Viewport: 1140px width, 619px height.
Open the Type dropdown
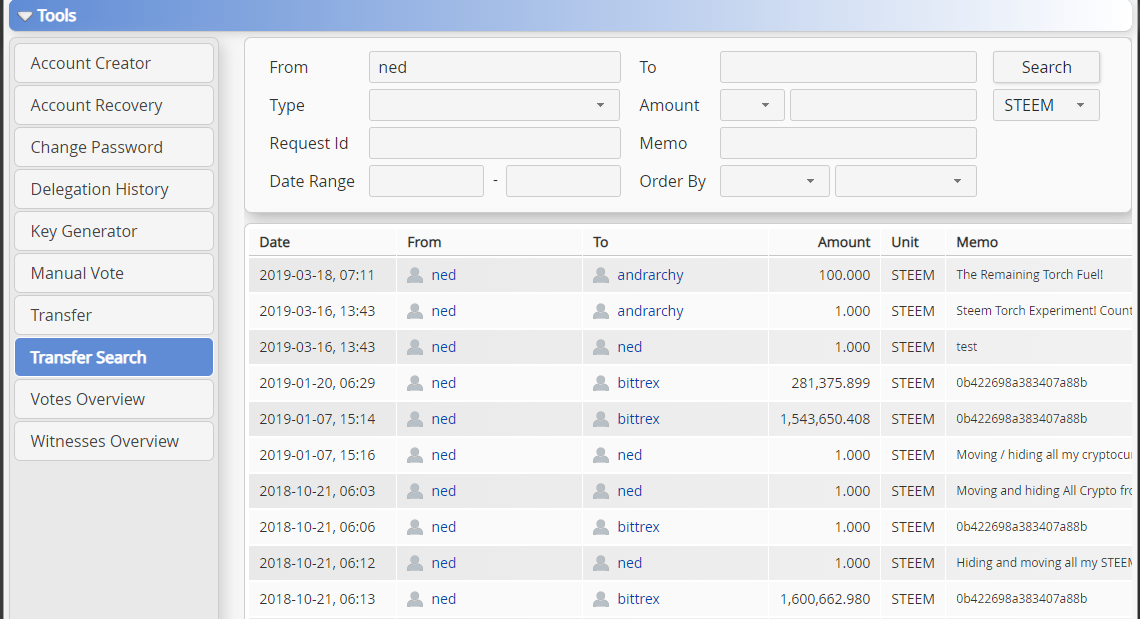[x=494, y=105]
